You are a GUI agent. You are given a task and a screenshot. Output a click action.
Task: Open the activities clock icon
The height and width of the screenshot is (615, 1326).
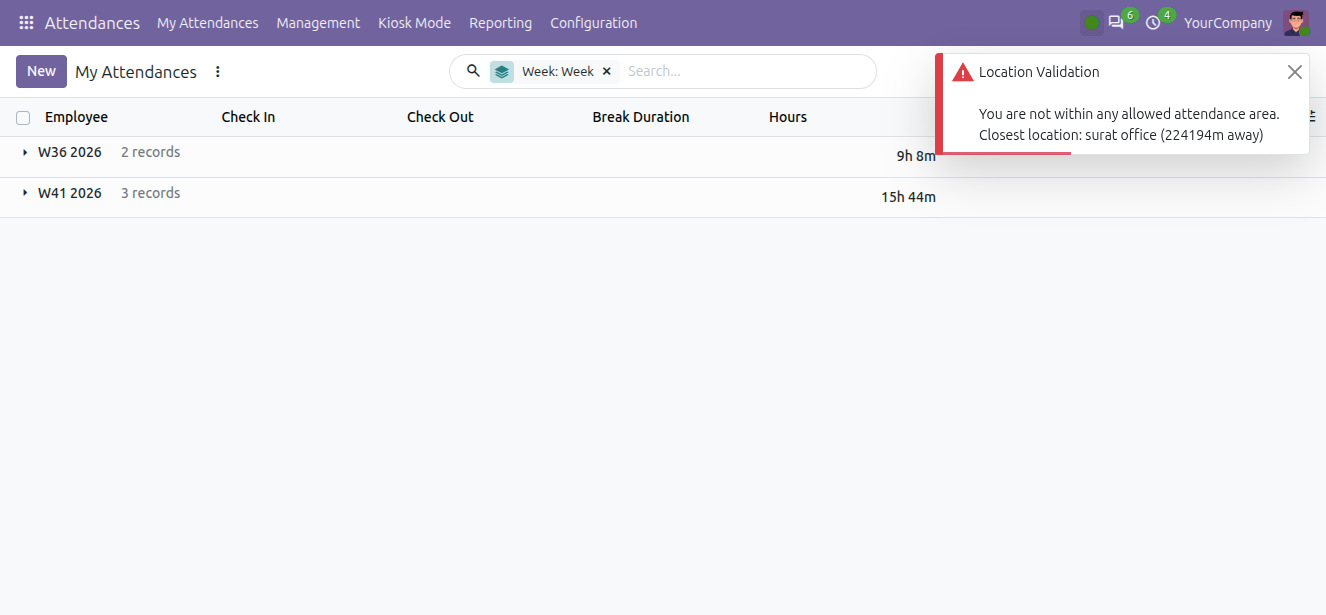[x=1153, y=23]
